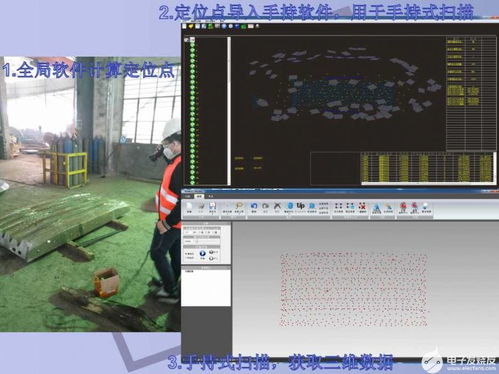Image resolution: width=499 pixels, height=374 pixels.
Task: Click the red-X delete markers icon
Action: 362,206
